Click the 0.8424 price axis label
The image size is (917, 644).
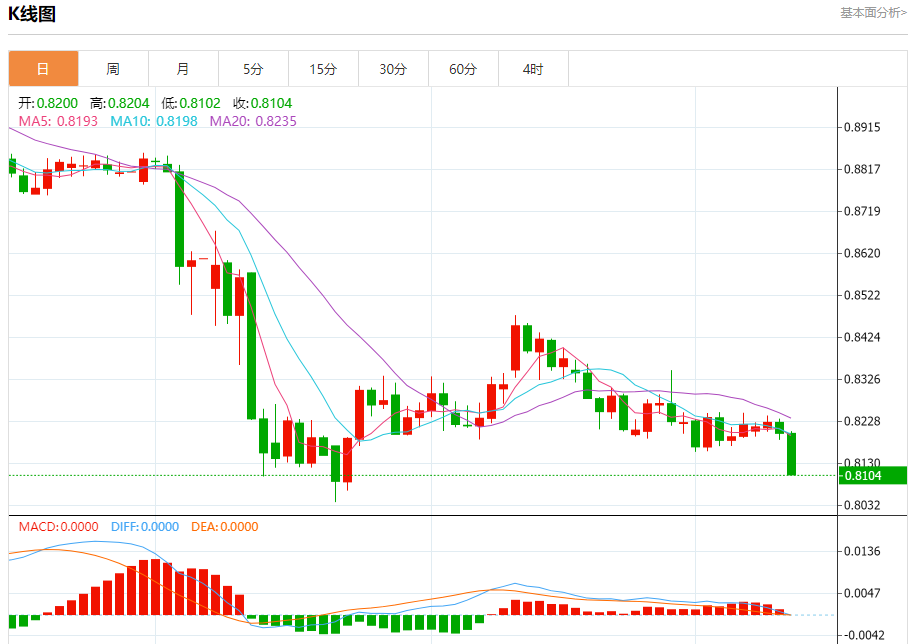point(862,338)
